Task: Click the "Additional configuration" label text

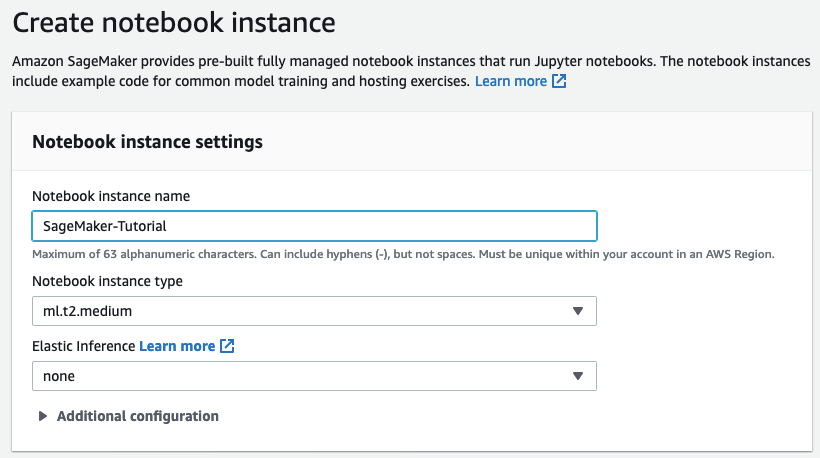Action: [138, 416]
